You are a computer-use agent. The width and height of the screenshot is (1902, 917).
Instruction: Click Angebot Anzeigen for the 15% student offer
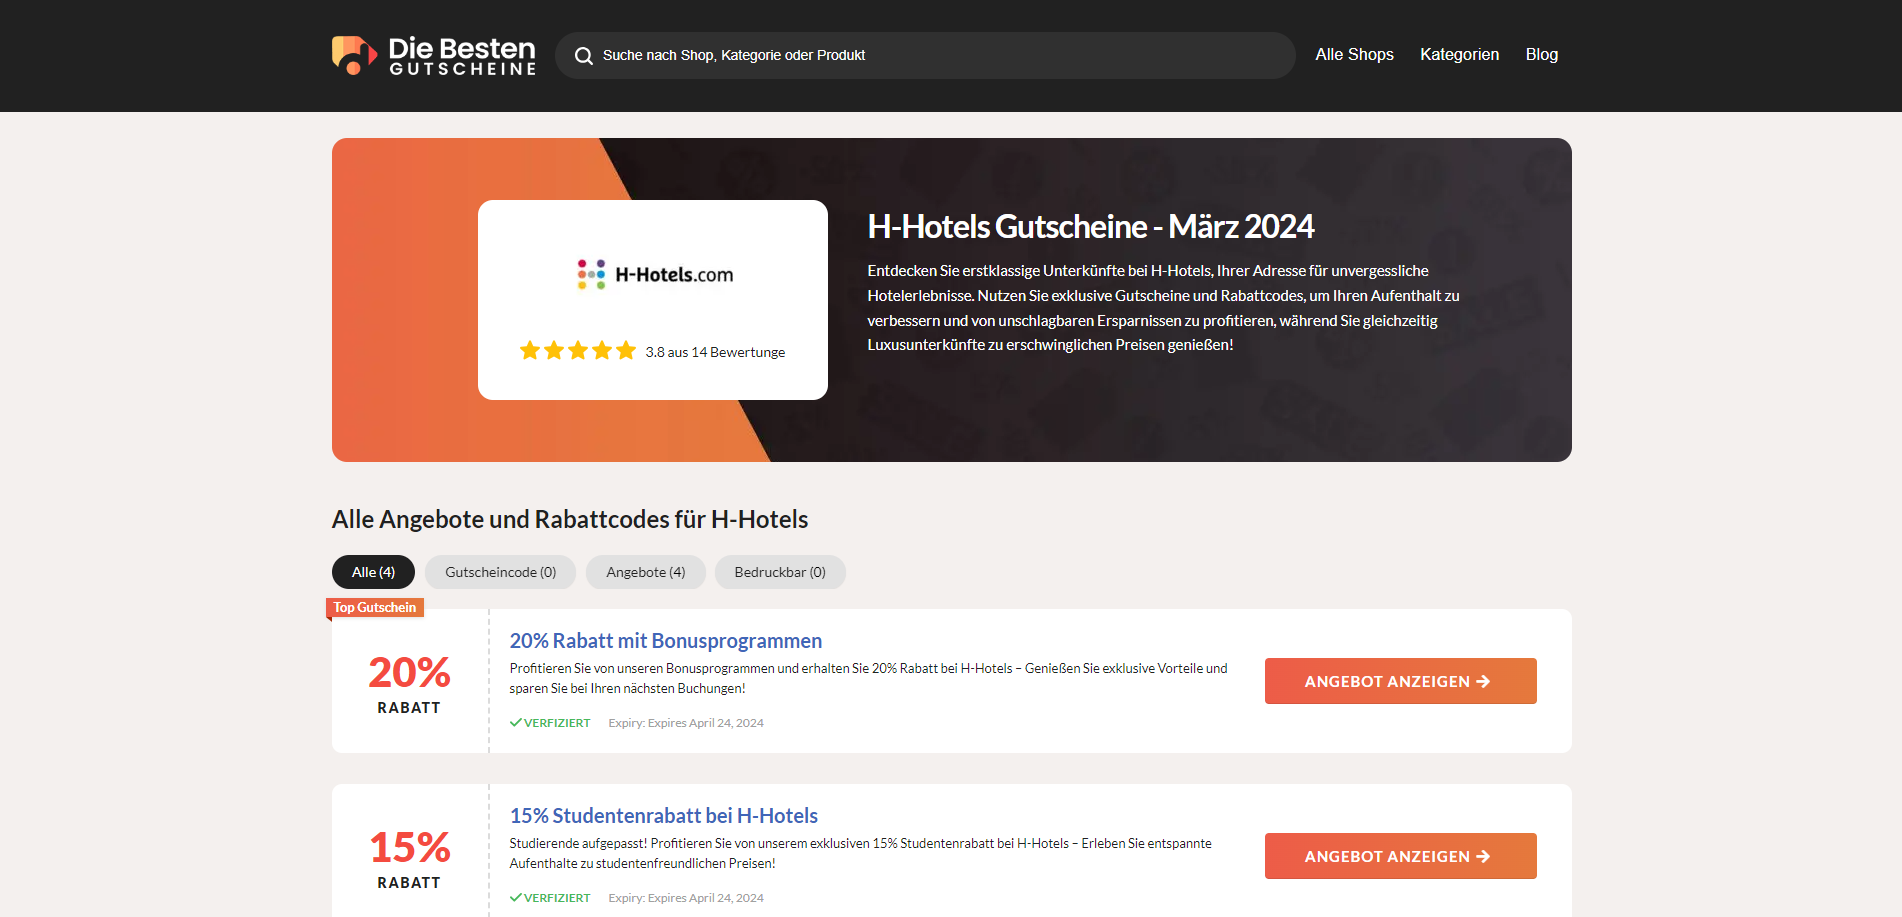[1400, 856]
